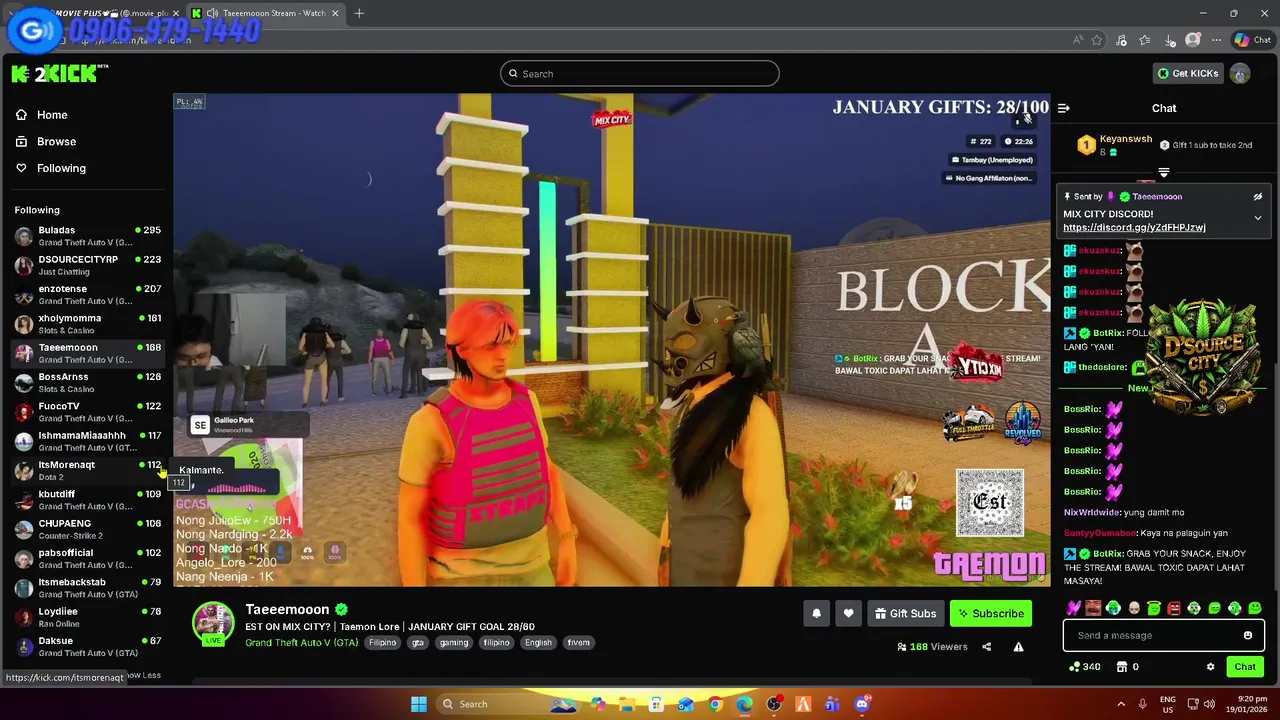Close the Taeeemooon Stream browser tab
Image resolution: width=1280 pixels, height=720 pixels.
click(x=335, y=13)
